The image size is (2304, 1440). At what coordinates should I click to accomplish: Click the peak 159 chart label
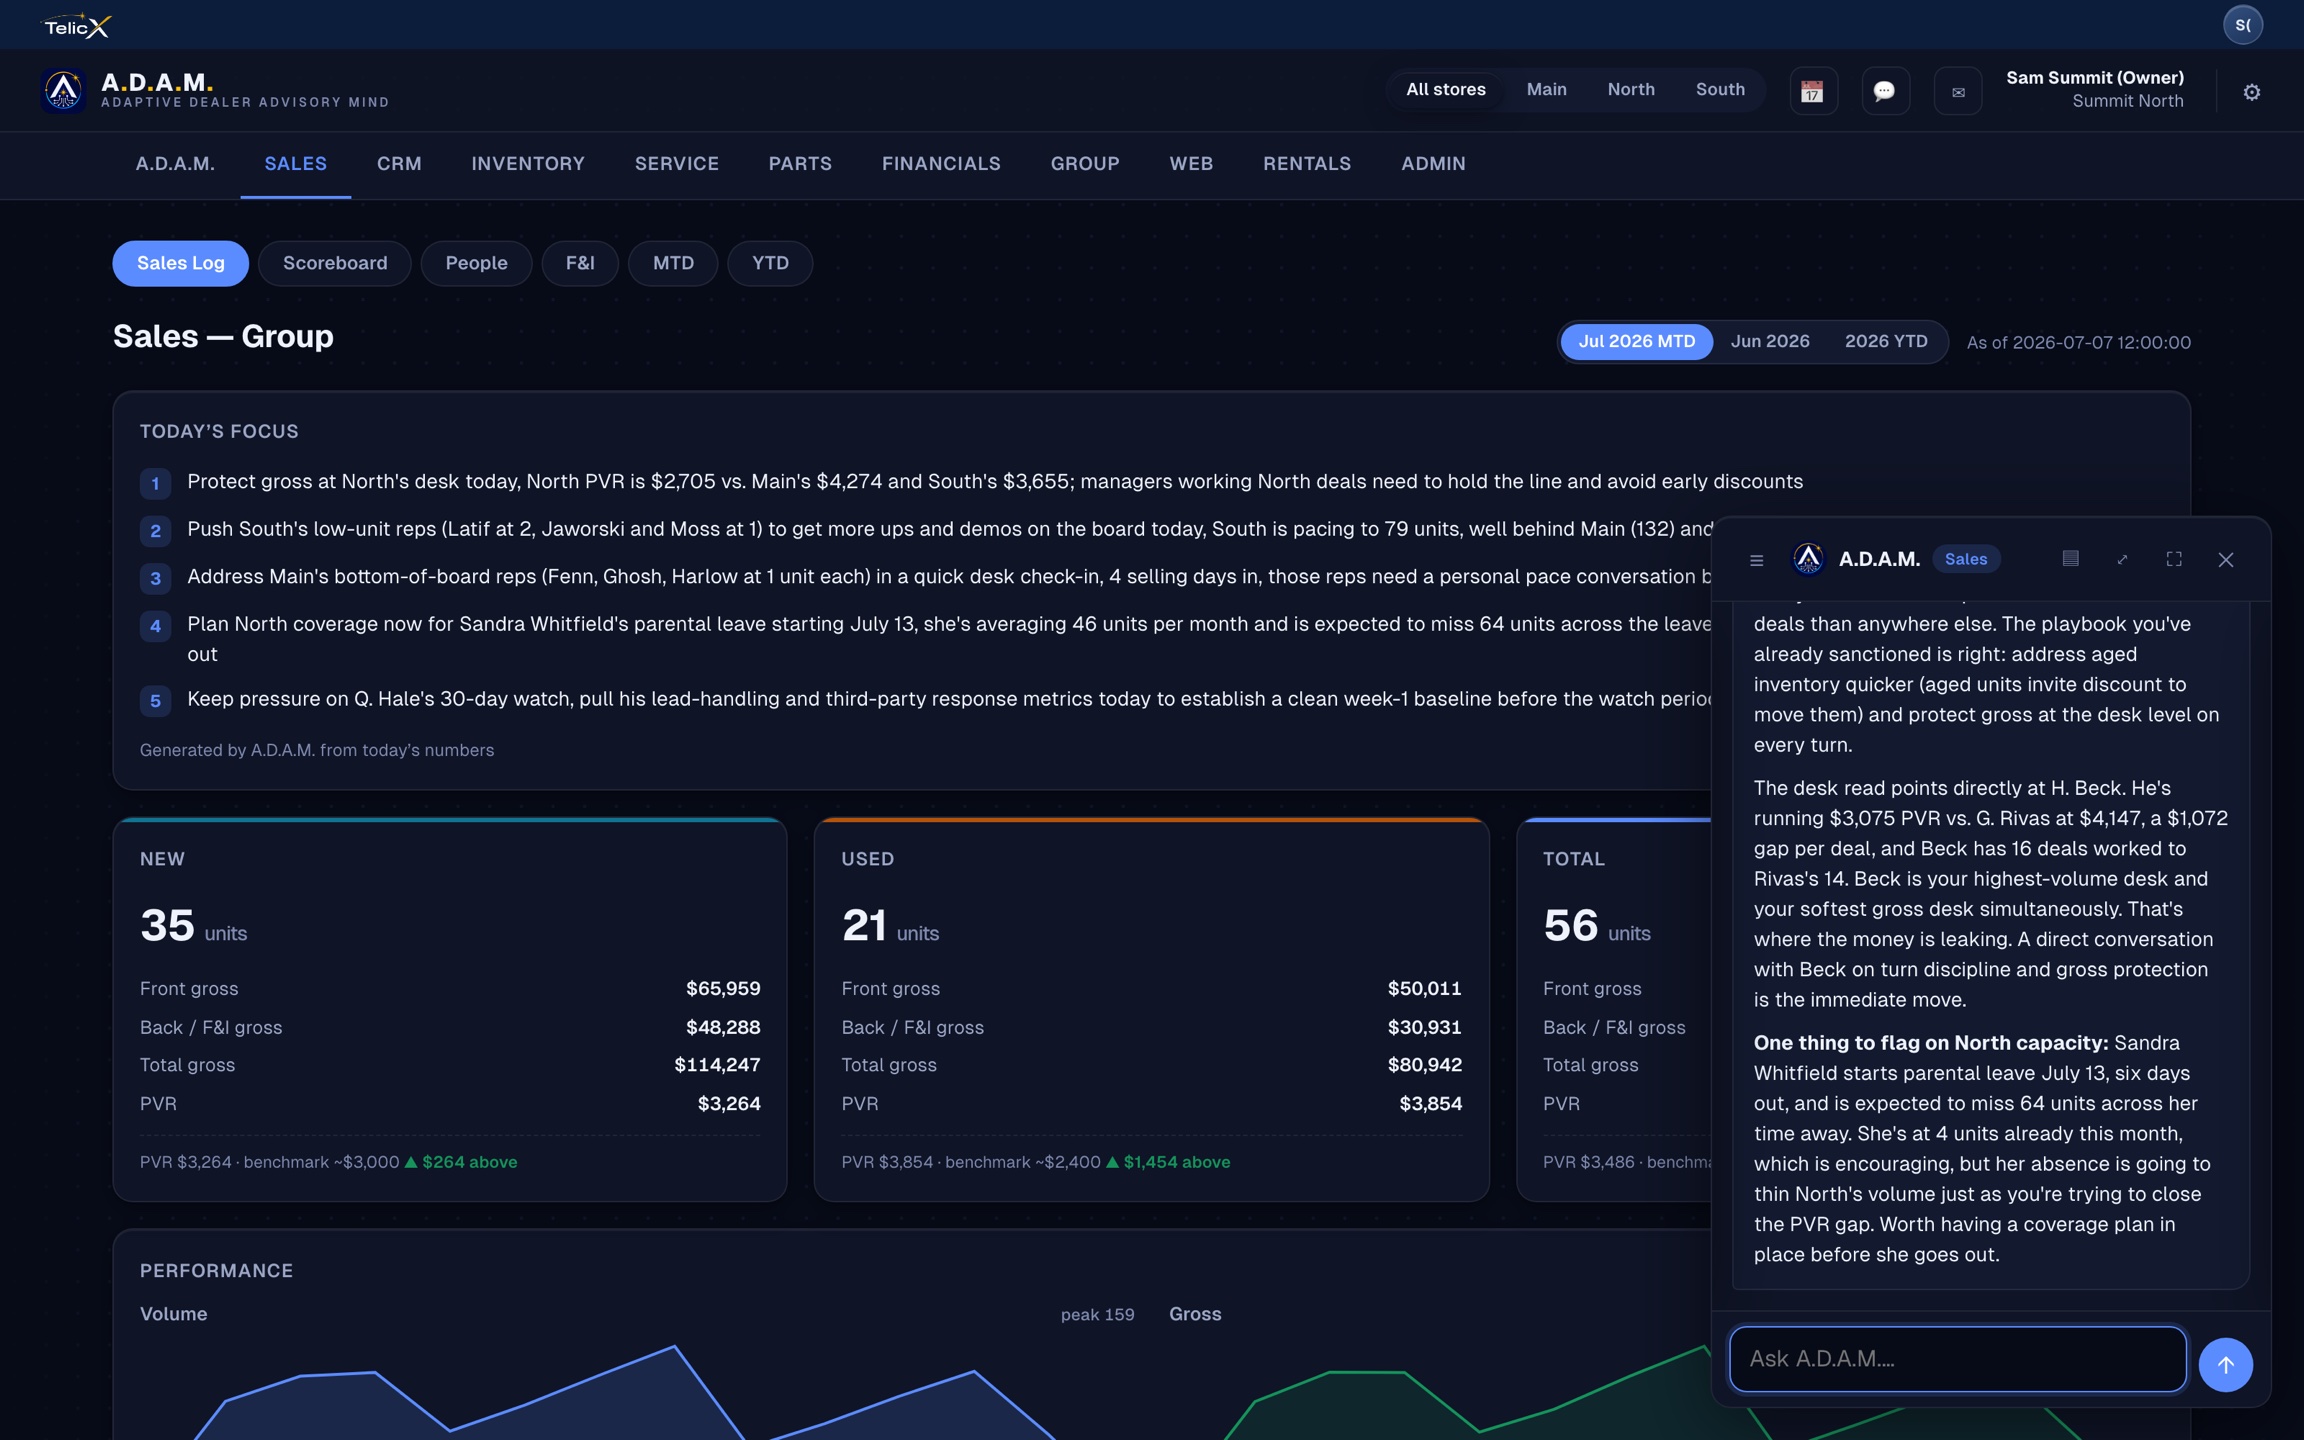1097,1315
